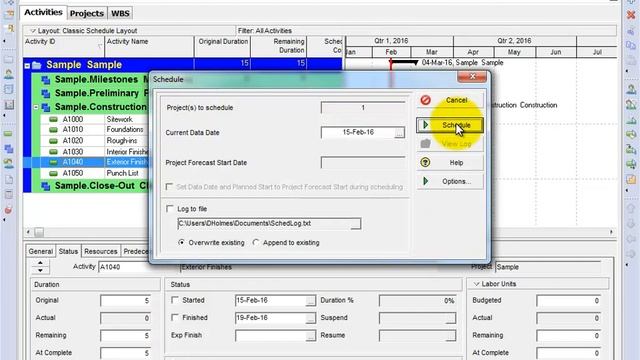Collapse the Sample Sample project group

tap(27, 65)
